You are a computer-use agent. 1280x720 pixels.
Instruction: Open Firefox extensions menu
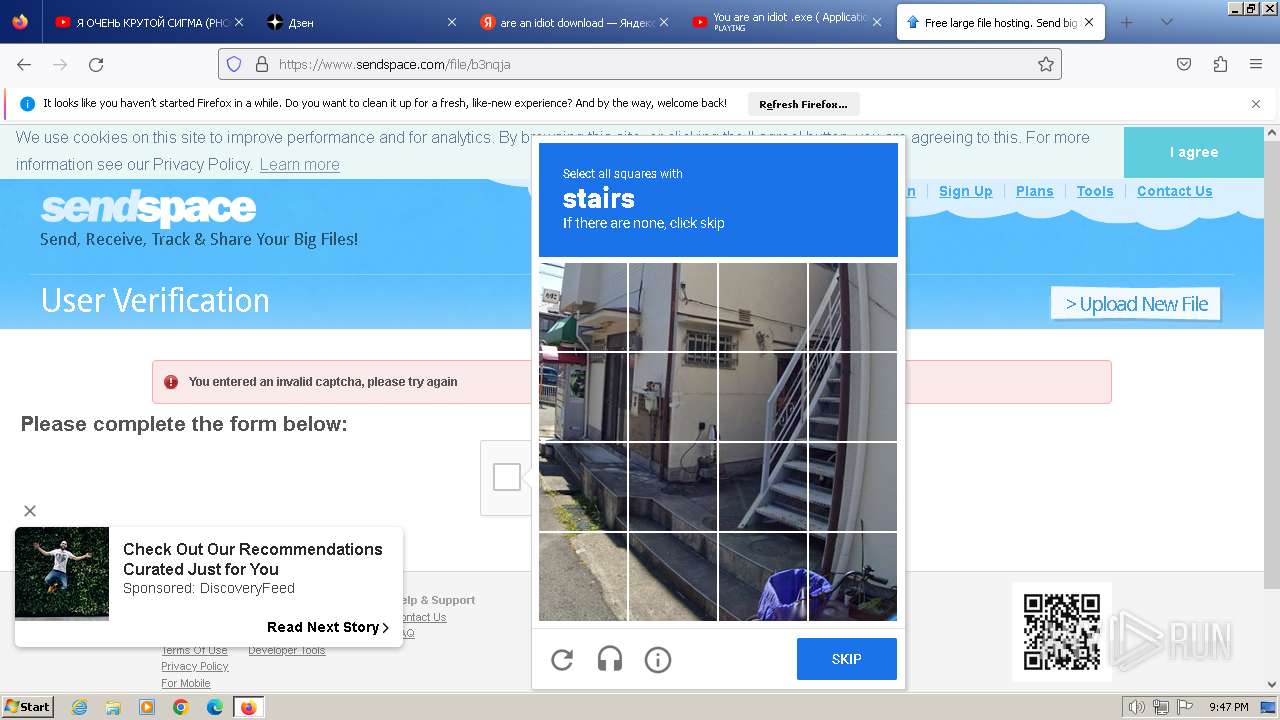click(1220, 64)
